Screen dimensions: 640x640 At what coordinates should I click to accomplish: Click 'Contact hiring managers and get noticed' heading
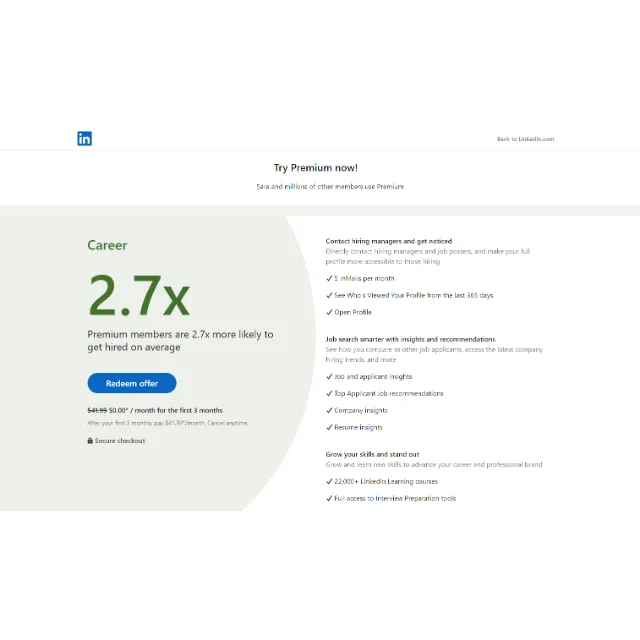pos(389,241)
